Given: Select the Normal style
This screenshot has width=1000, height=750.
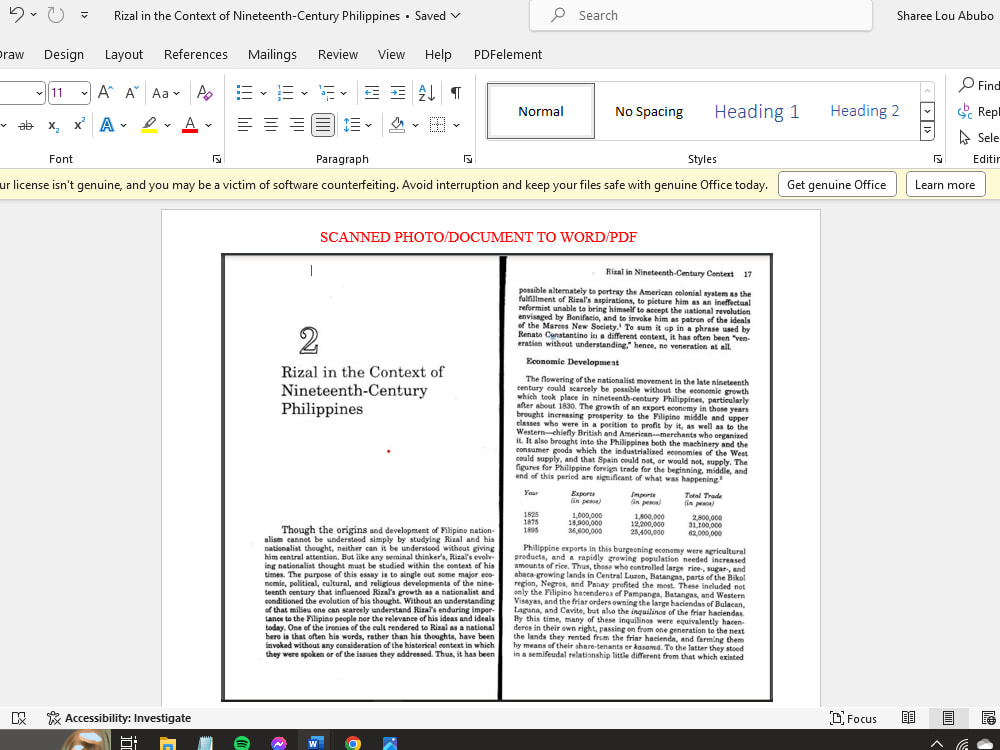Looking at the screenshot, I should click(541, 111).
